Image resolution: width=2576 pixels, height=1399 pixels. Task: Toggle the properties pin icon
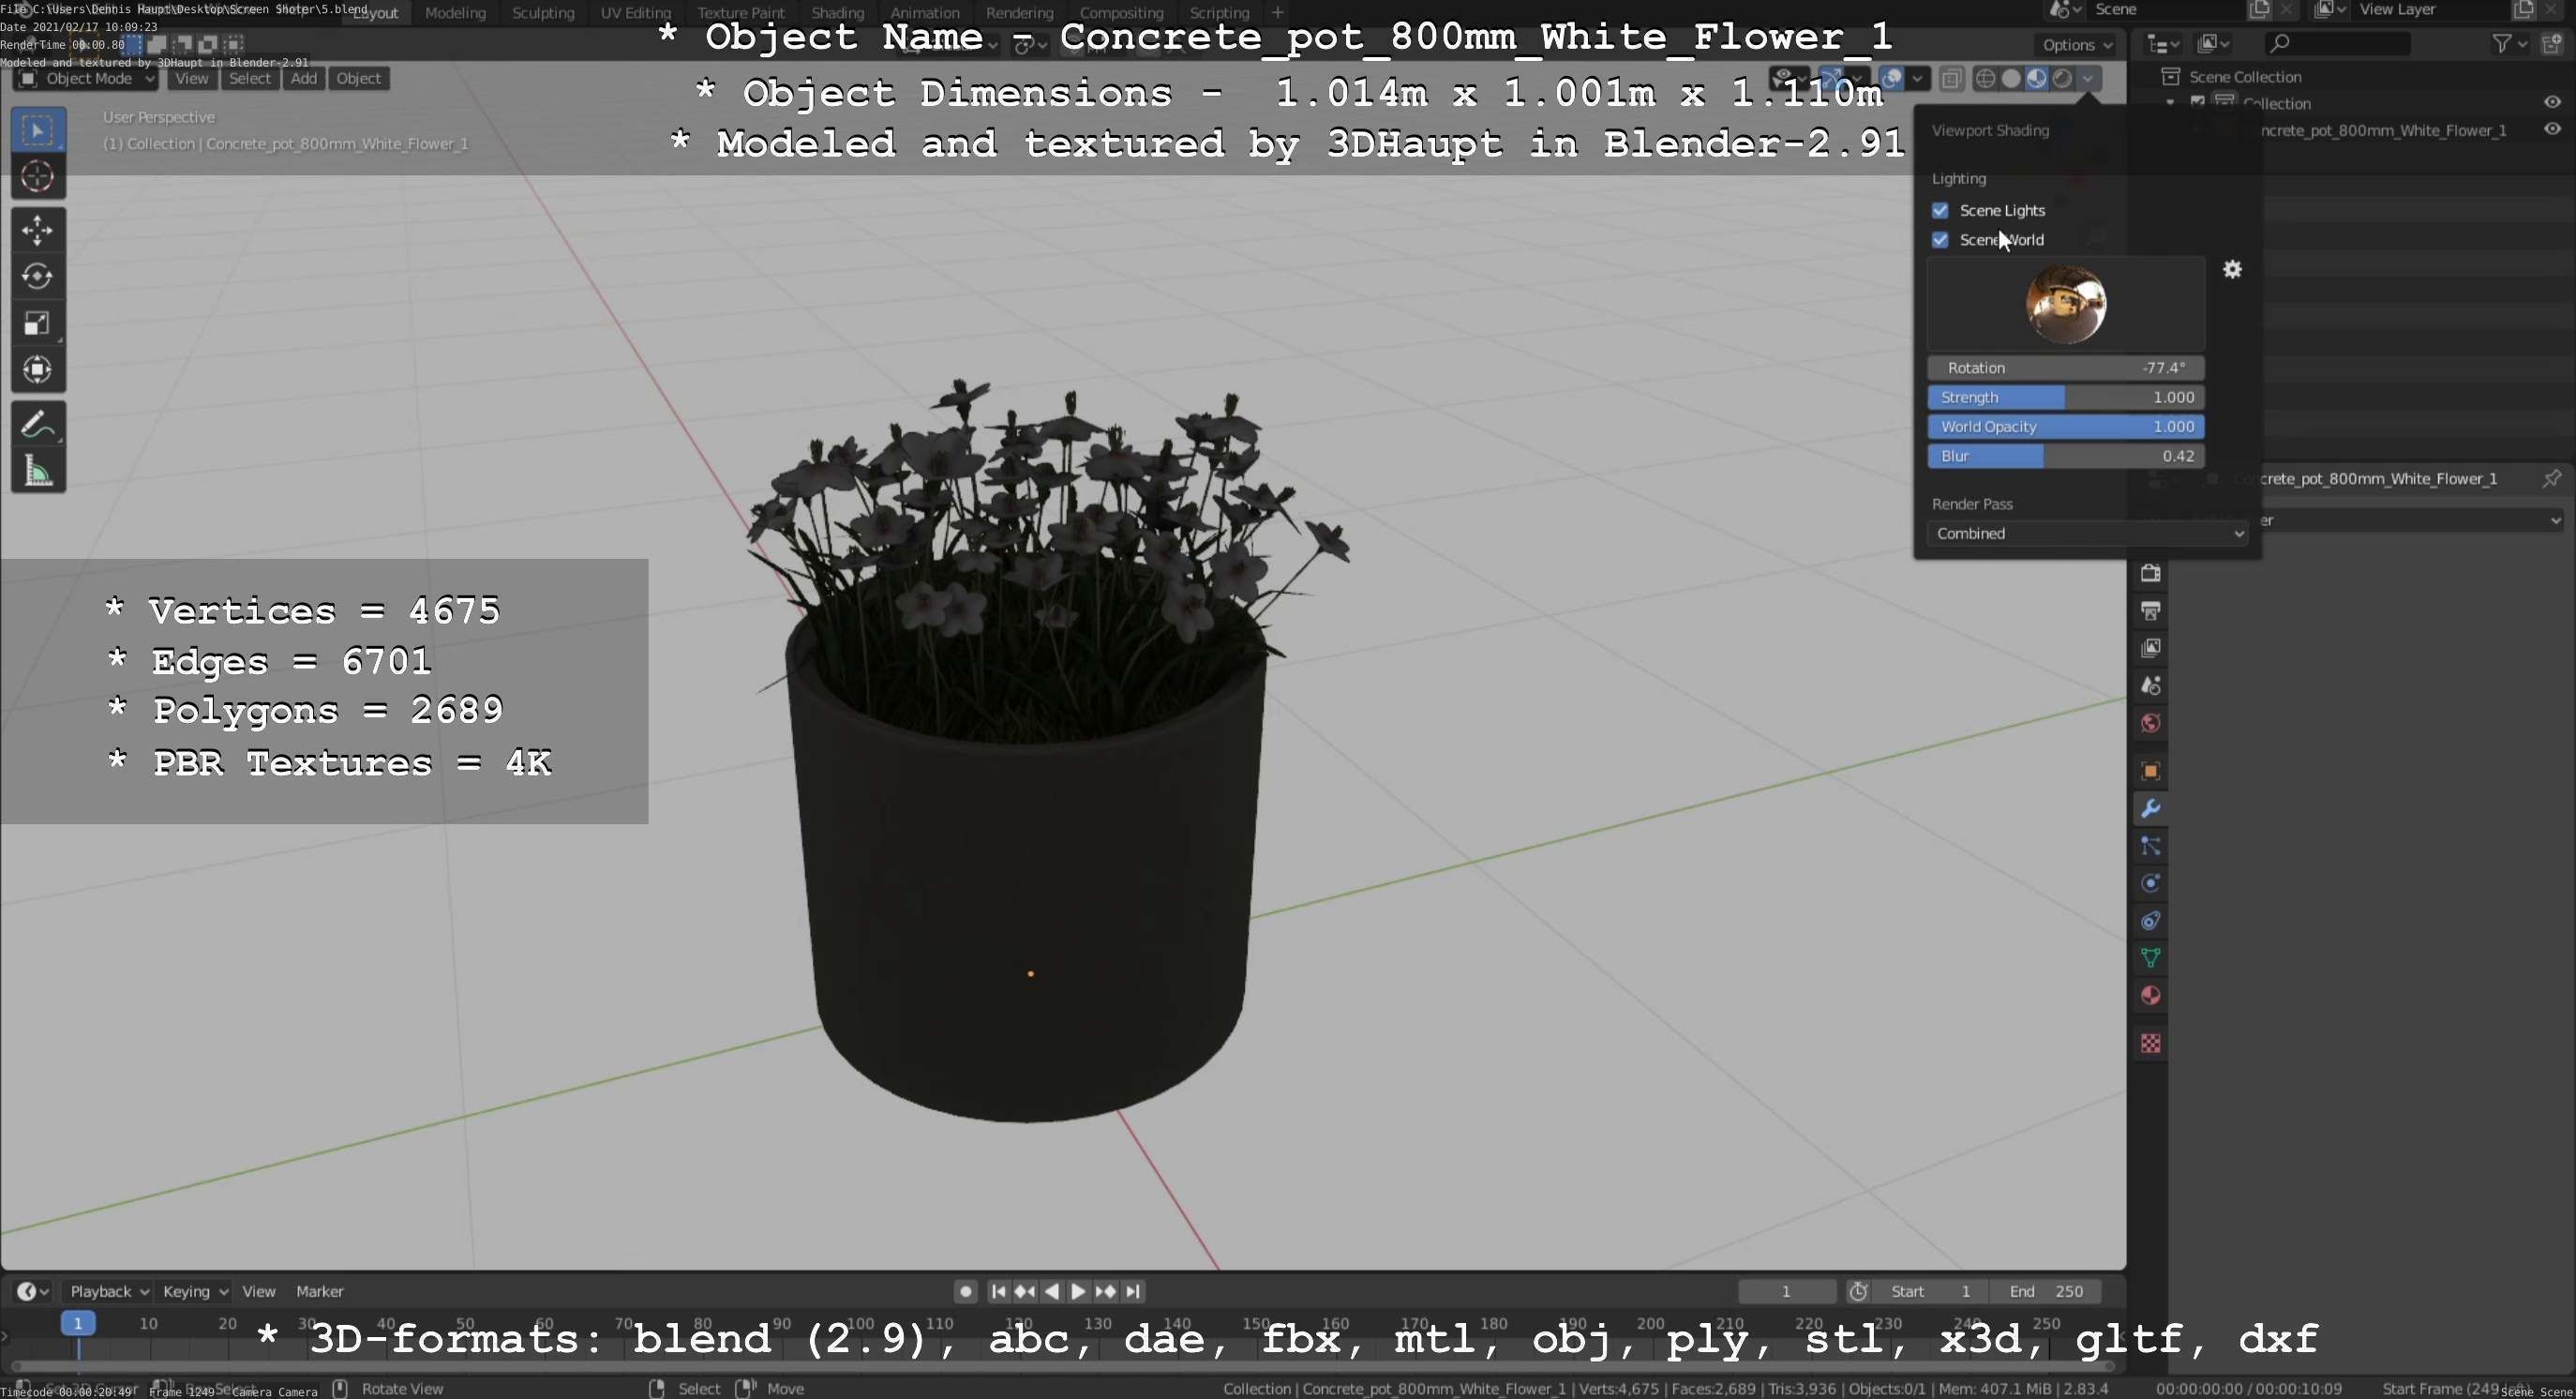tap(2552, 478)
